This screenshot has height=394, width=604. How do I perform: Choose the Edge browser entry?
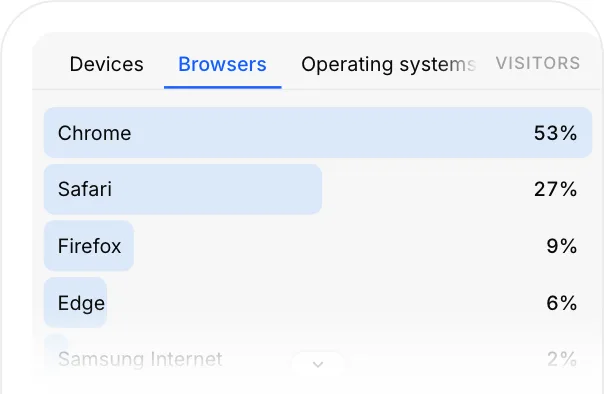point(81,303)
